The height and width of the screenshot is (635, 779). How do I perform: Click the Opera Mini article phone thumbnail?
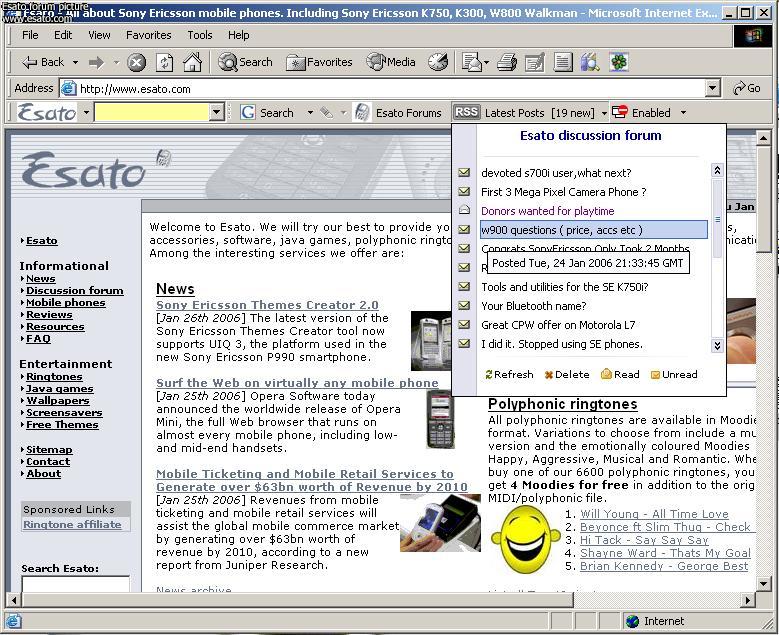click(x=440, y=419)
